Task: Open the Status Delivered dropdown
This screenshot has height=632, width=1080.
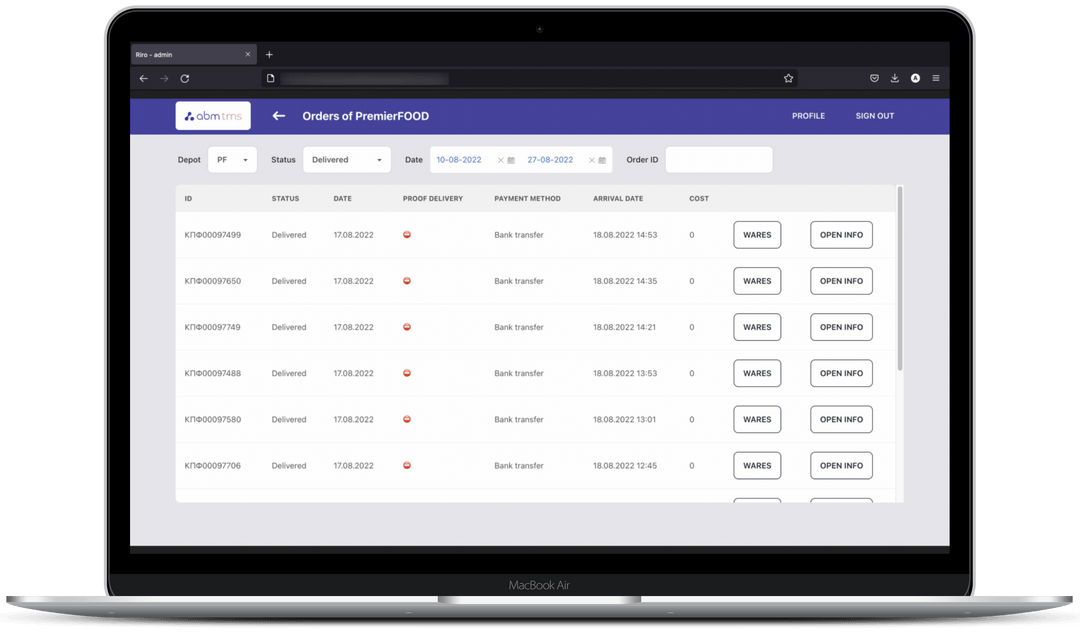Action: 346,160
